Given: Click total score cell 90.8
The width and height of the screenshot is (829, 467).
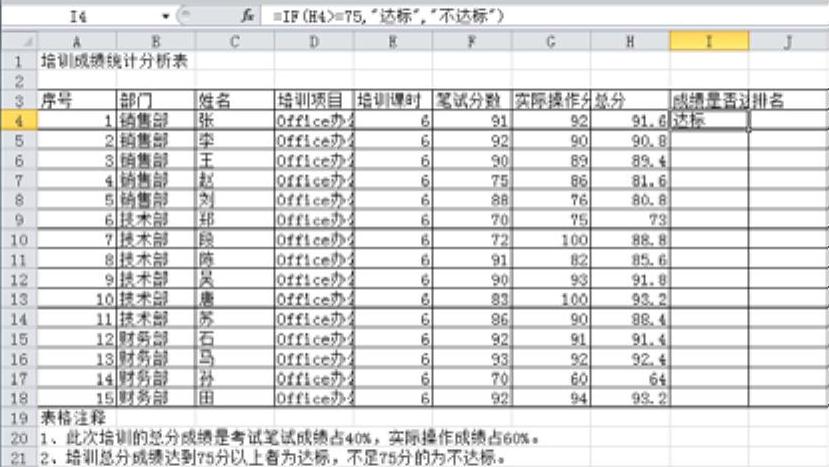Looking at the screenshot, I should pos(630,140).
